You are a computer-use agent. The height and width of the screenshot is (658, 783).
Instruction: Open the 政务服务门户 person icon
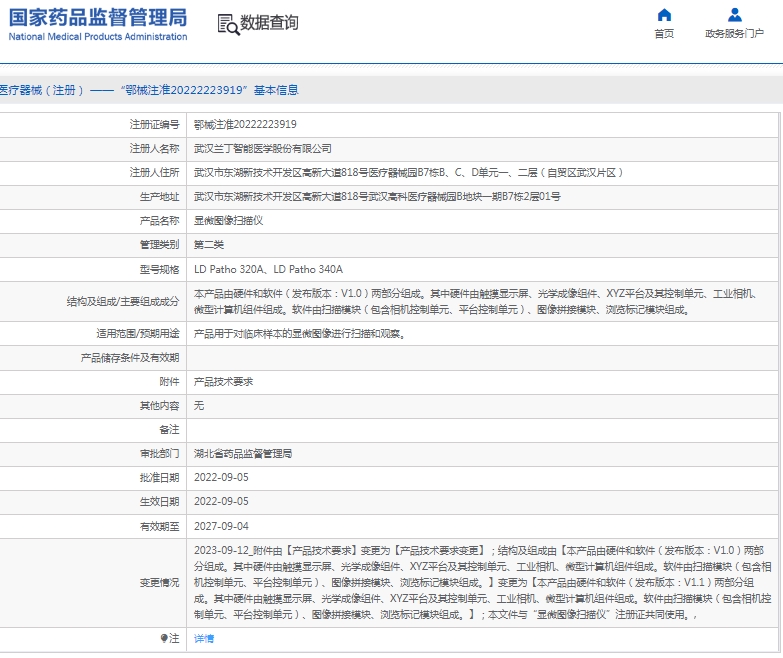tap(735, 15)
